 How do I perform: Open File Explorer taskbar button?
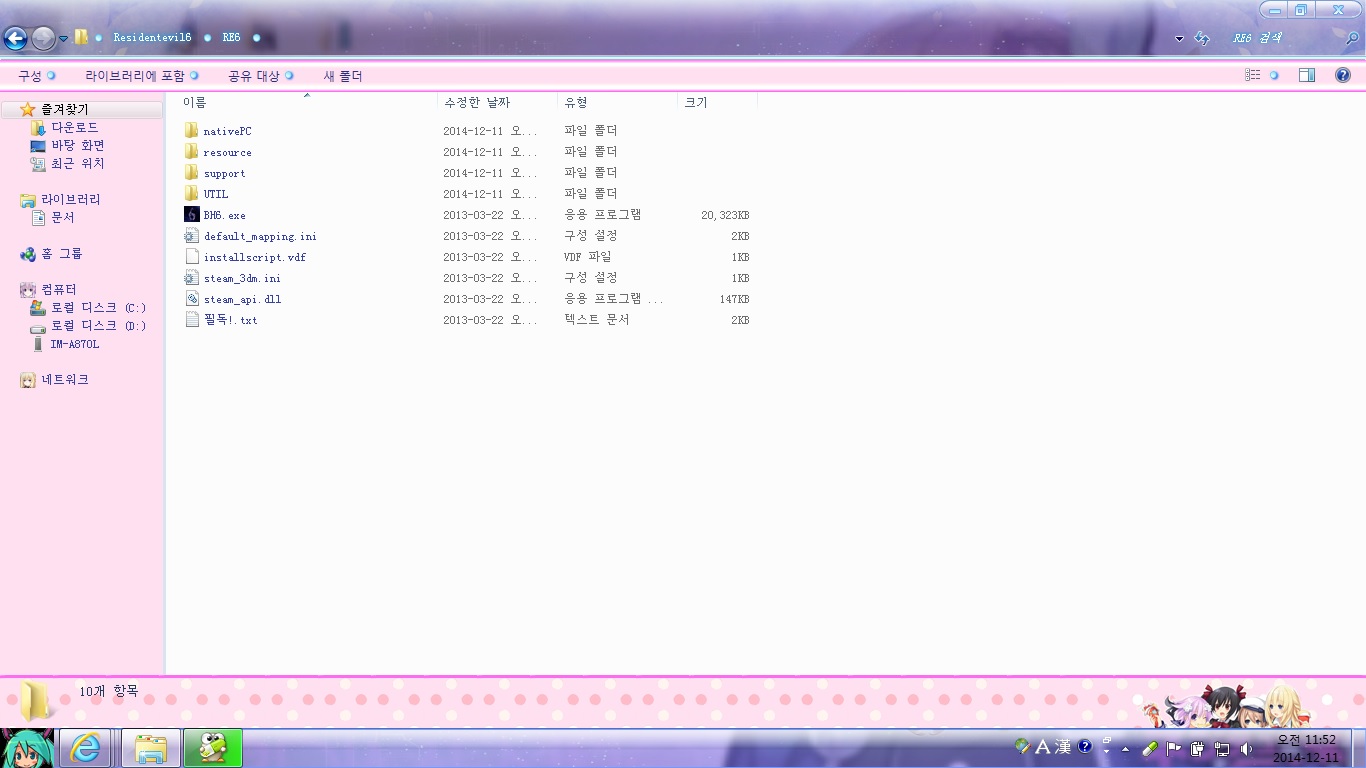pyautogui.click(x=151, y=748)
